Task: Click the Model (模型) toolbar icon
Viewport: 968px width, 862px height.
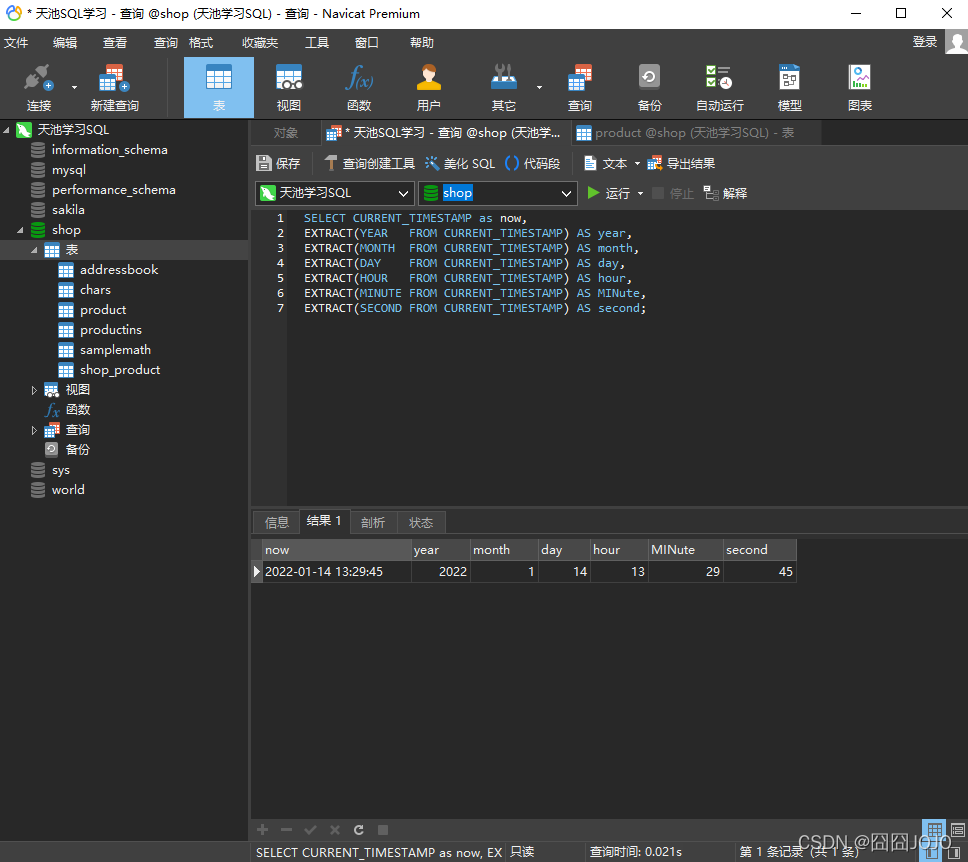Action: (x=790, y=88)
